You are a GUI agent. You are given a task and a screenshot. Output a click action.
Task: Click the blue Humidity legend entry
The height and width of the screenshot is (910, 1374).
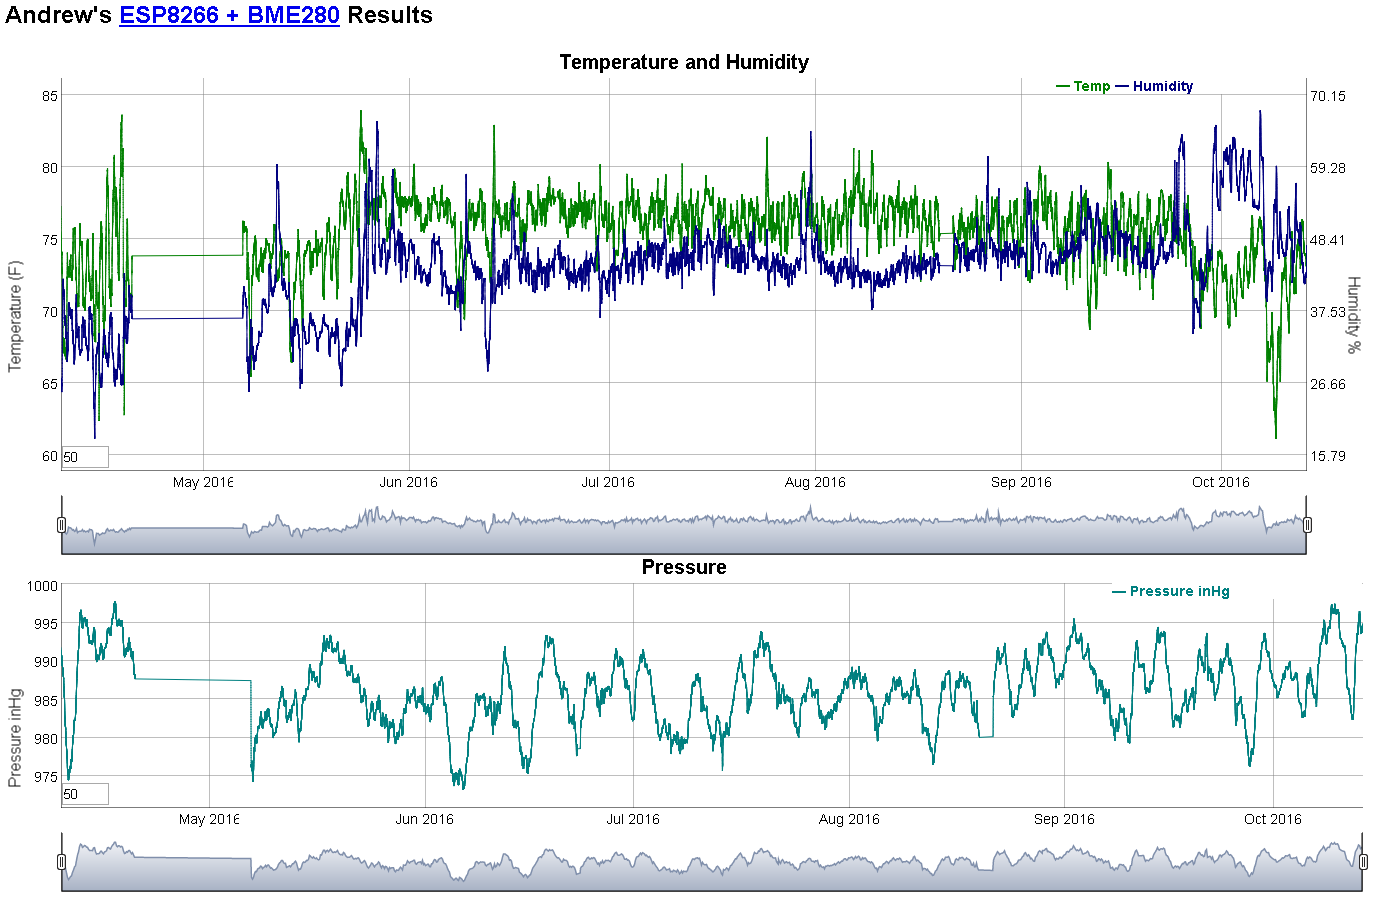pos(1155,87)
